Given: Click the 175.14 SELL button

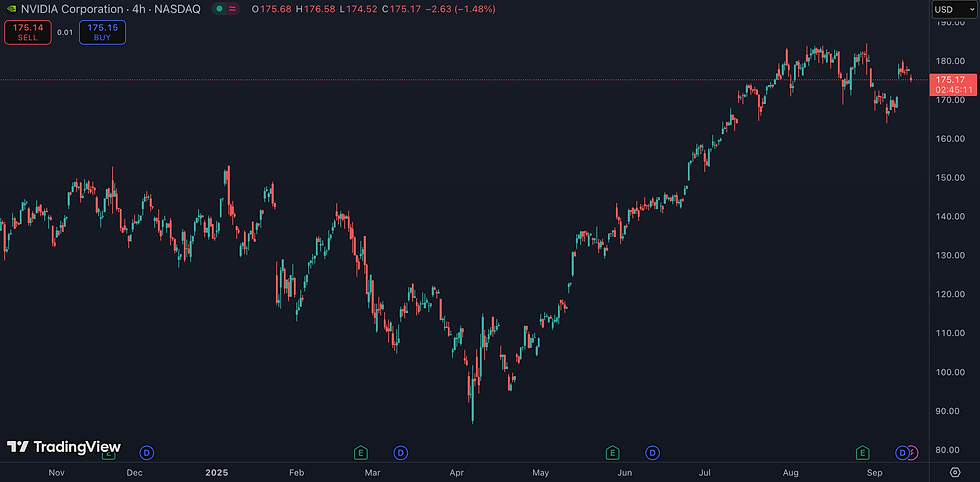Looking at the screenshot, I should (x=28, y=32).
